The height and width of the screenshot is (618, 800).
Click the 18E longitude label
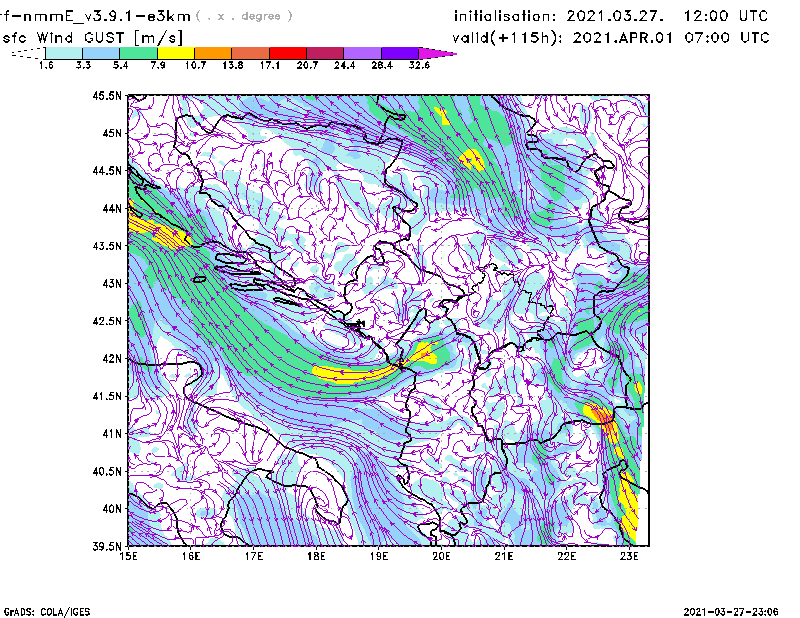pos(316,556)
